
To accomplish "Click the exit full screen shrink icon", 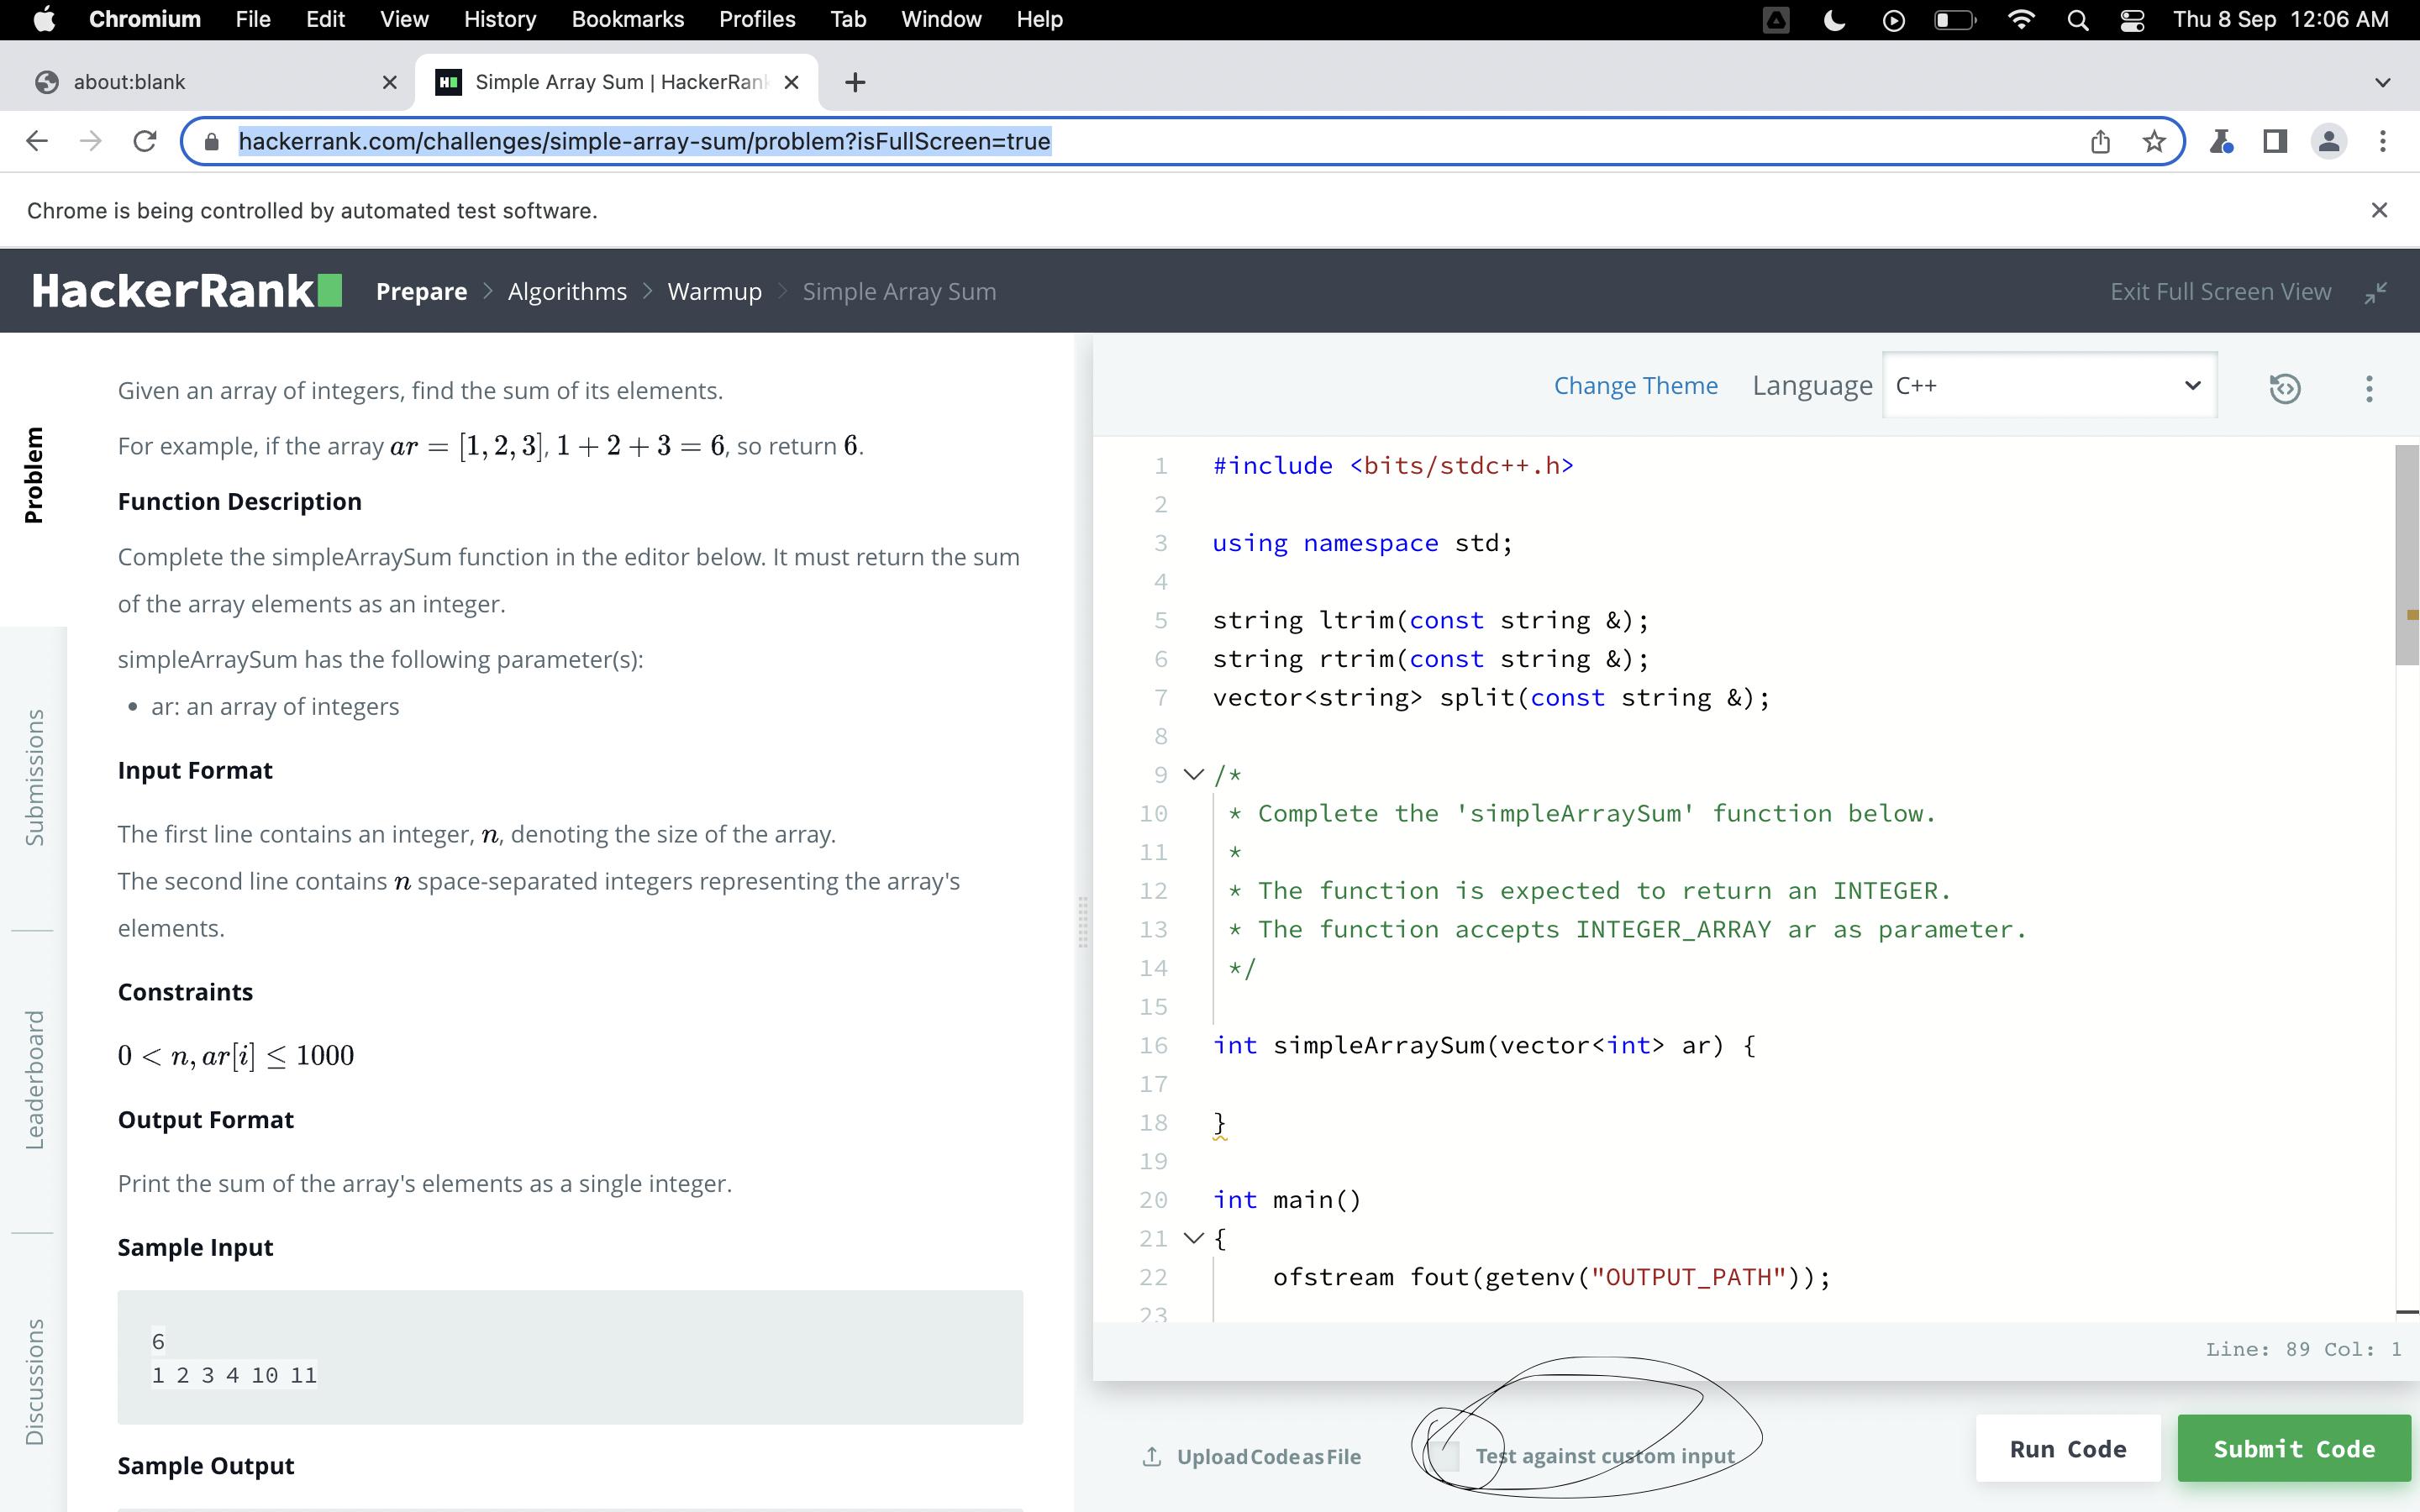I will coord(2375,292).
